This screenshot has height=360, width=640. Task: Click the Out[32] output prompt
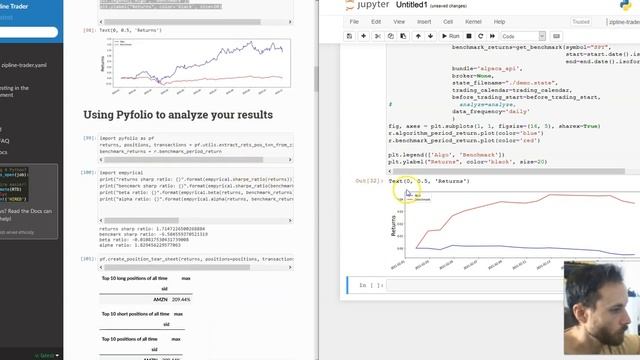click(369, 181)
